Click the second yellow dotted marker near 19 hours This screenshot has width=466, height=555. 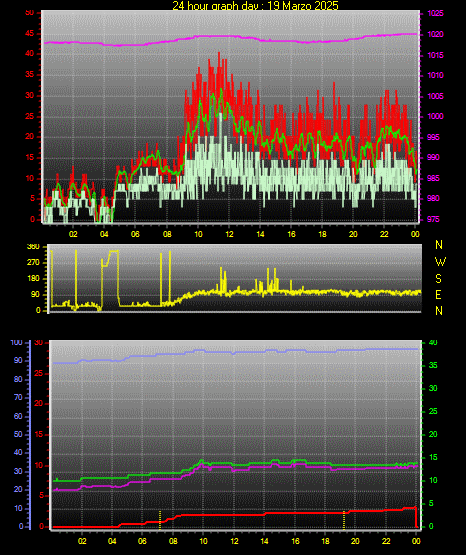[x=344, y=519]
